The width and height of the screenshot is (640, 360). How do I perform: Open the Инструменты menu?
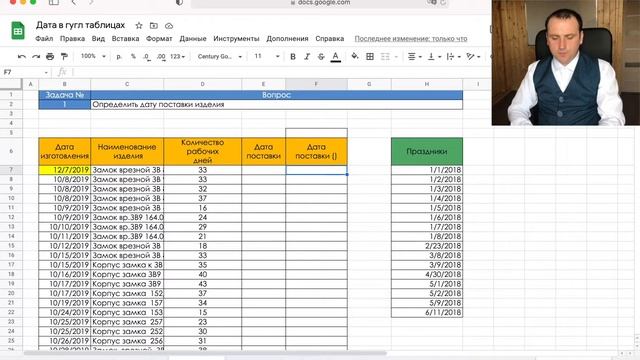(236, 39)
